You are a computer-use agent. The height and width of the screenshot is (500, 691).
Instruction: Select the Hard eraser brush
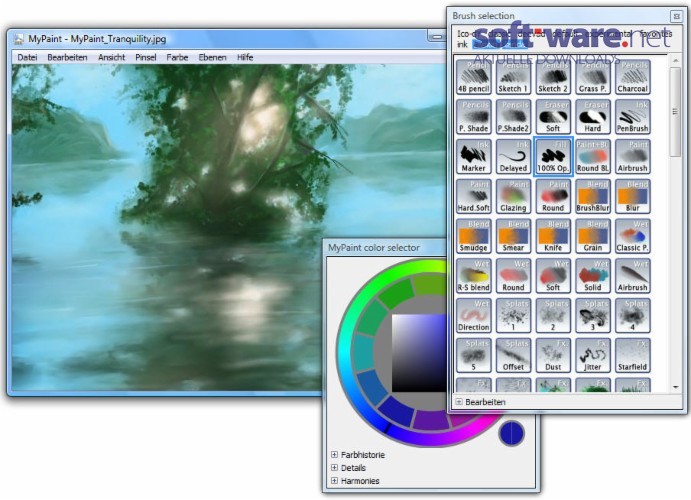pos(592,116)
